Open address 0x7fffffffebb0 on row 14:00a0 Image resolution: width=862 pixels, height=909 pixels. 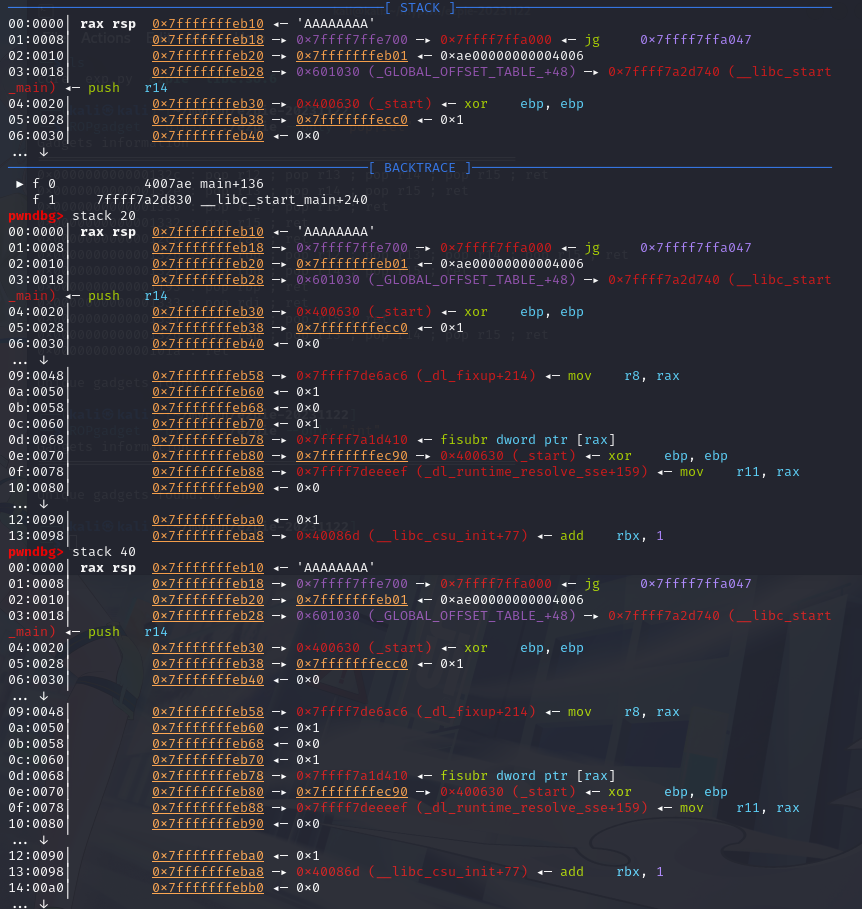pyautogui.click(x=208, y=888)
